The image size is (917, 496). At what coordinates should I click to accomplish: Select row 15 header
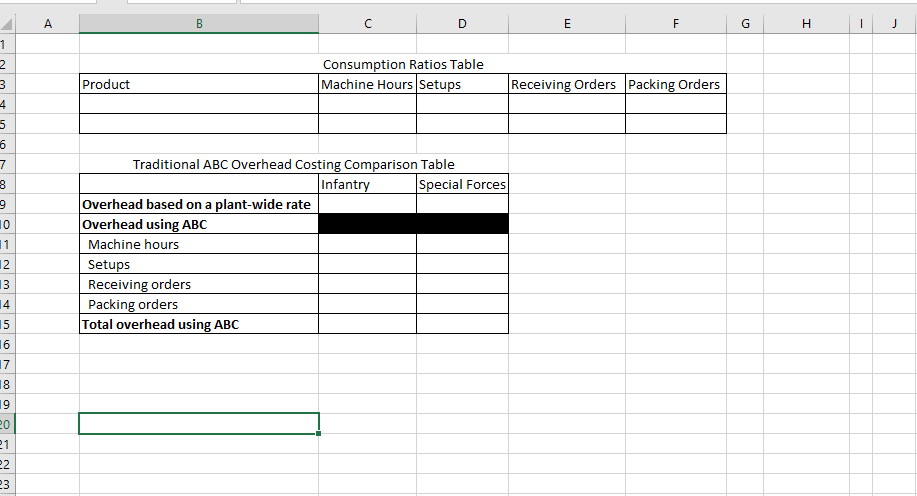[x=6, y=324]
